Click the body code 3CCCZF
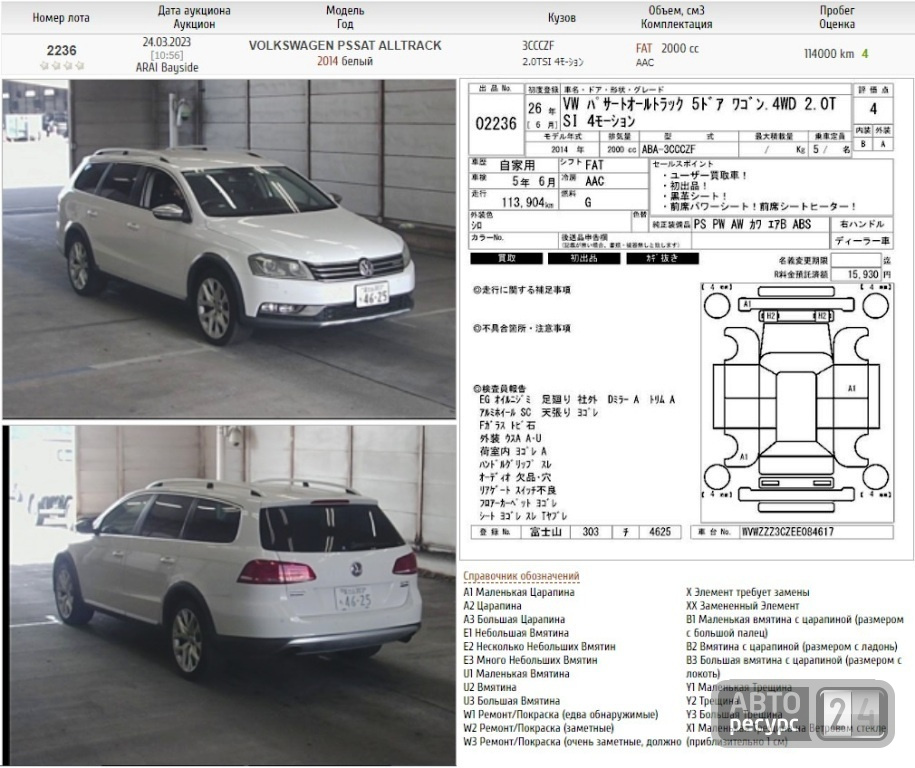Image resolution: width=915 pixels, height=768 pixels. pos(538,46)
